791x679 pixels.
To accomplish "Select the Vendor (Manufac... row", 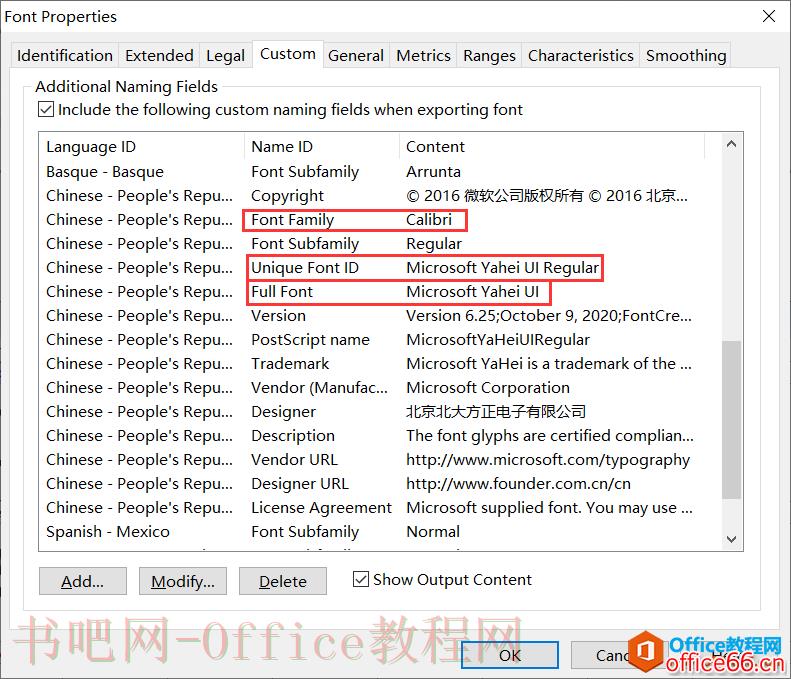I will pyautogui.click(x=380, y=387).
